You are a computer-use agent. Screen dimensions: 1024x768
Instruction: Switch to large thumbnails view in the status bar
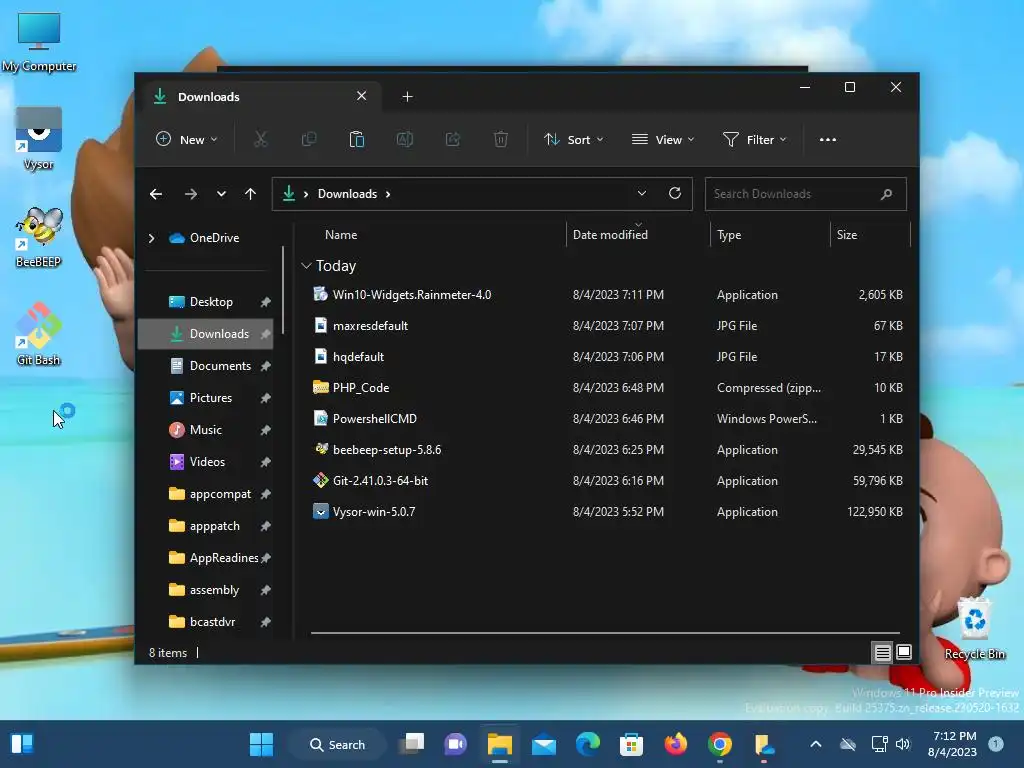coord(904,652)
